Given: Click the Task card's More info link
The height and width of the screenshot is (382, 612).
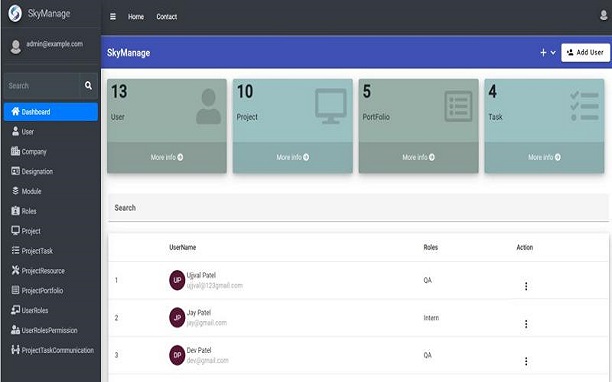Looking at the screenshot, I should [544, 157].
